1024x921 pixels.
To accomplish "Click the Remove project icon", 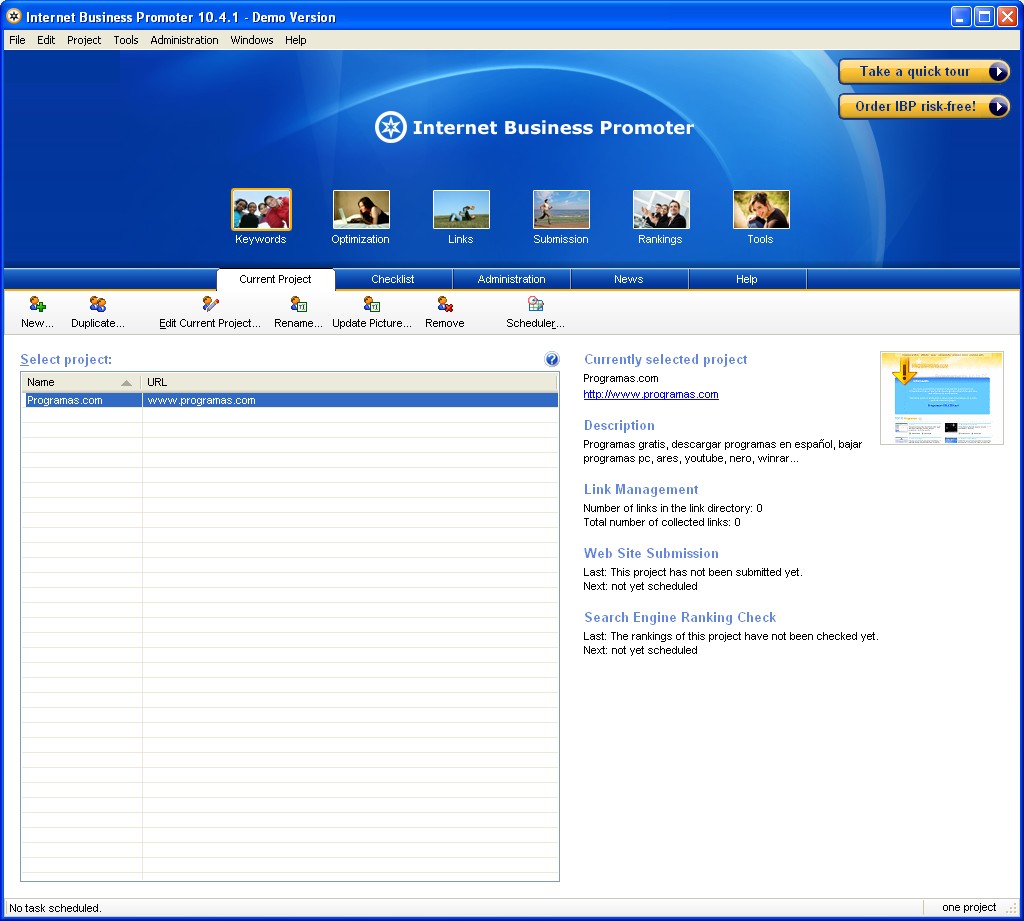I will coord(445,304).
